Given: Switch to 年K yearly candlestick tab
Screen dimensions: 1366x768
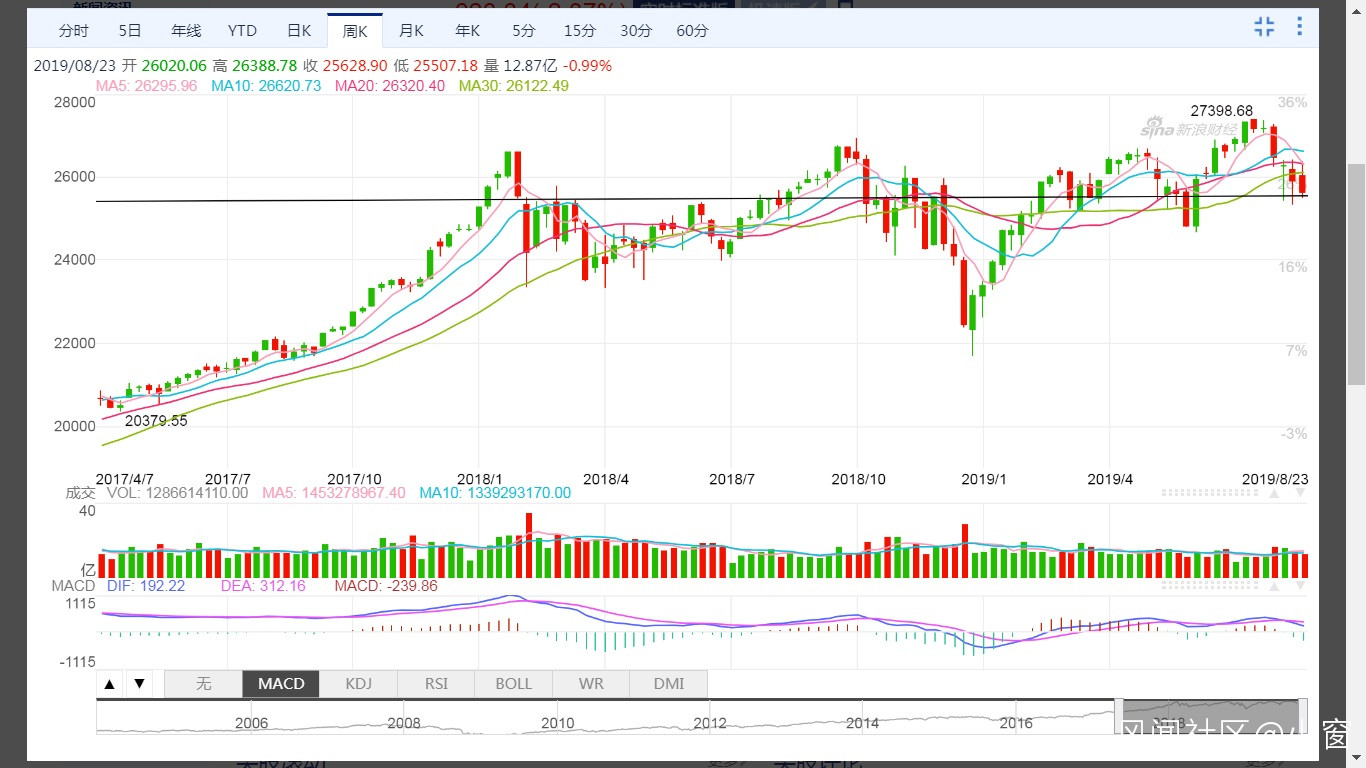Looking at the screenshot, I should coord(467,31).
